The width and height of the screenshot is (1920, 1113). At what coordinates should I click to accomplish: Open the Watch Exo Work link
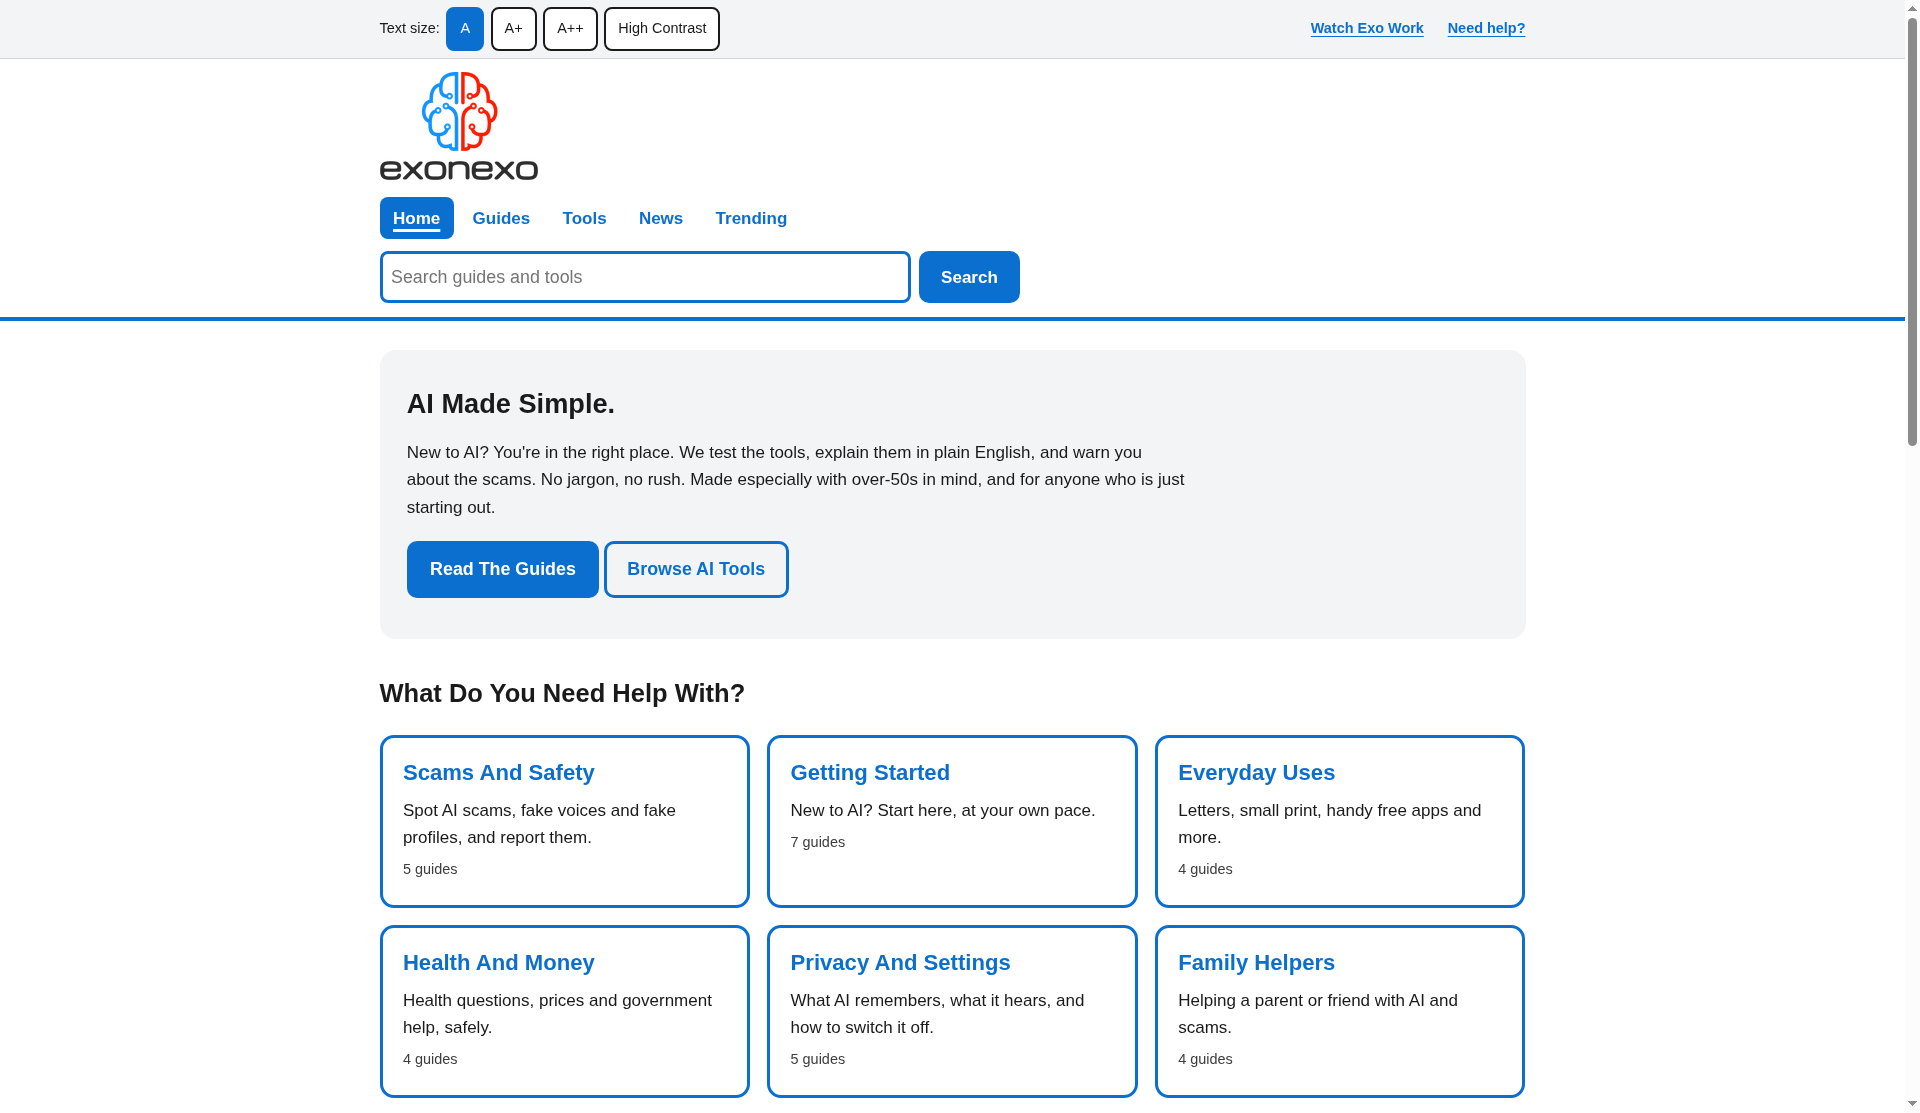(1367, 28)
